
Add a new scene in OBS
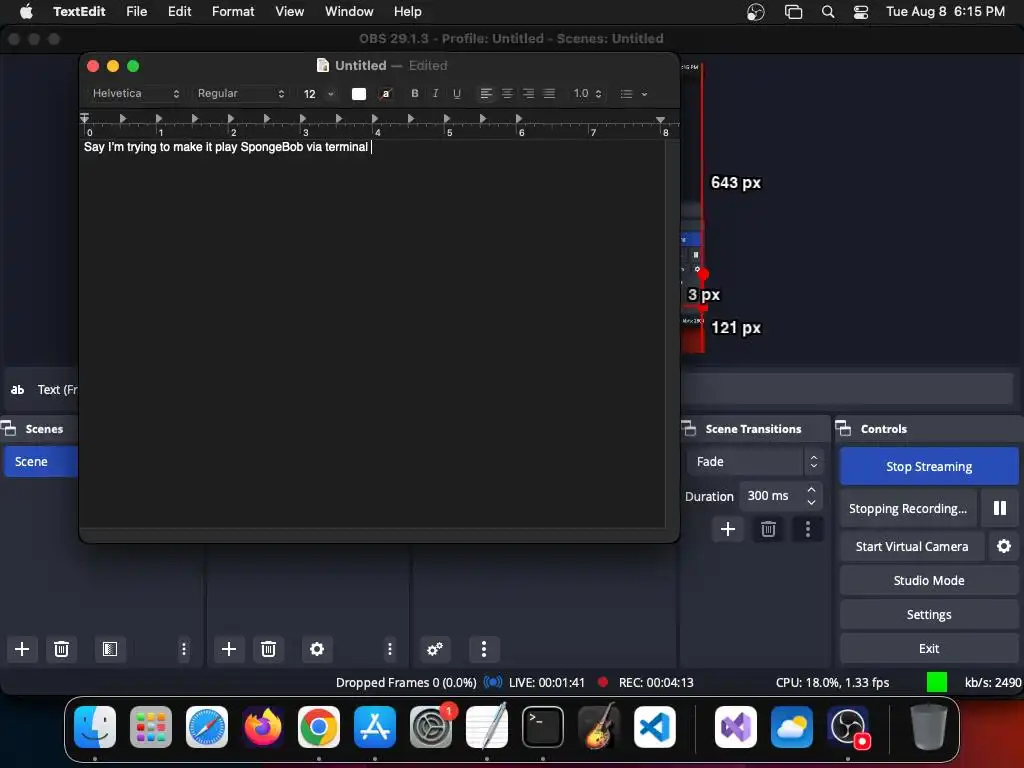(22, 649)
